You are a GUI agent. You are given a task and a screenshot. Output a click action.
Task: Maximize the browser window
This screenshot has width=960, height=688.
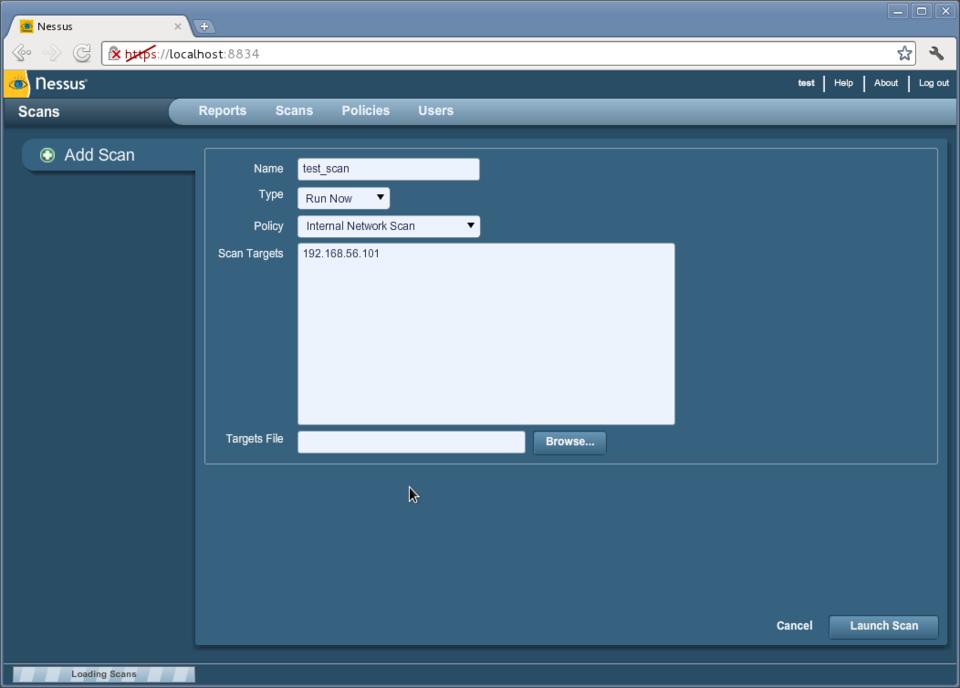coord(921,12)
